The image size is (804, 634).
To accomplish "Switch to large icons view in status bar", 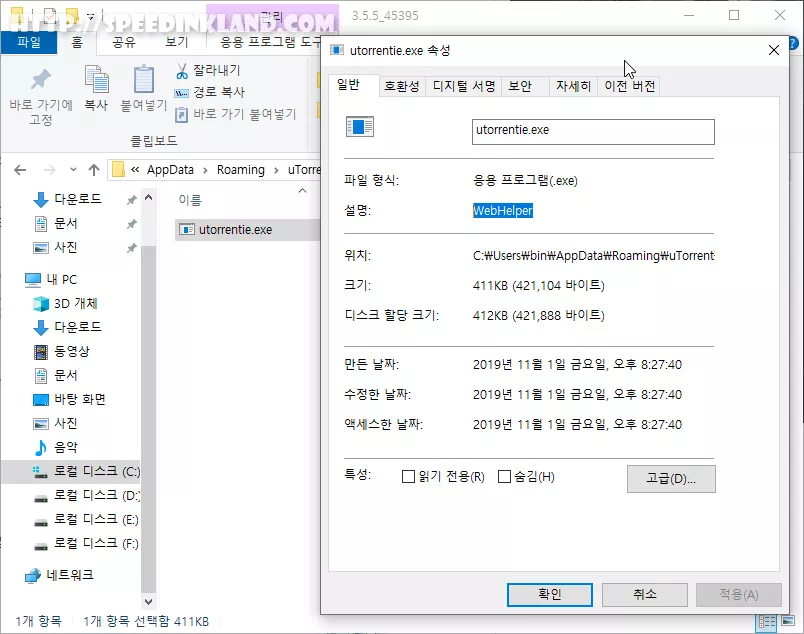I will [788, 621].
